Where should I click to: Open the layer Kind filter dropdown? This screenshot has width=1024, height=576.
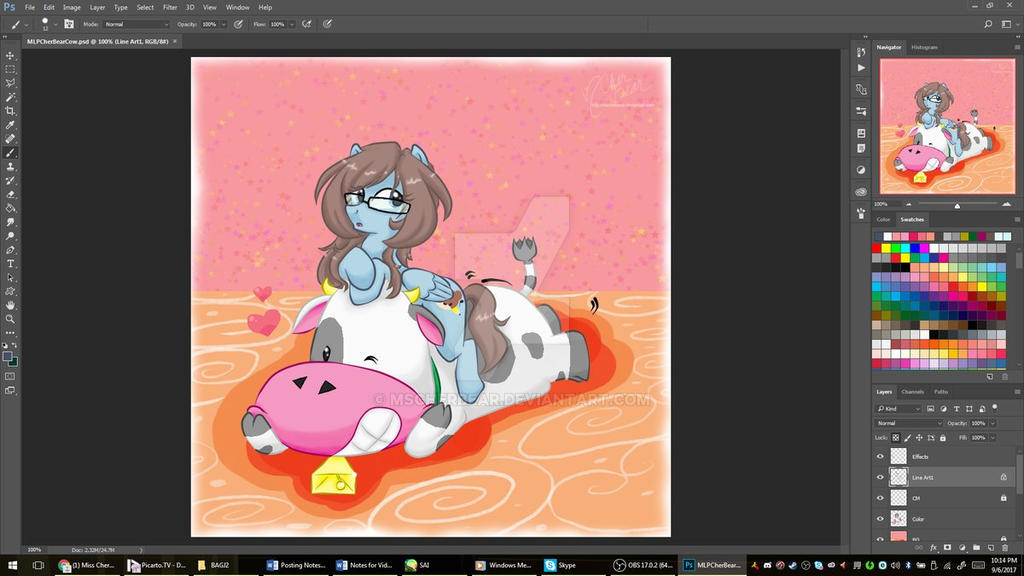tap(901, 409)
